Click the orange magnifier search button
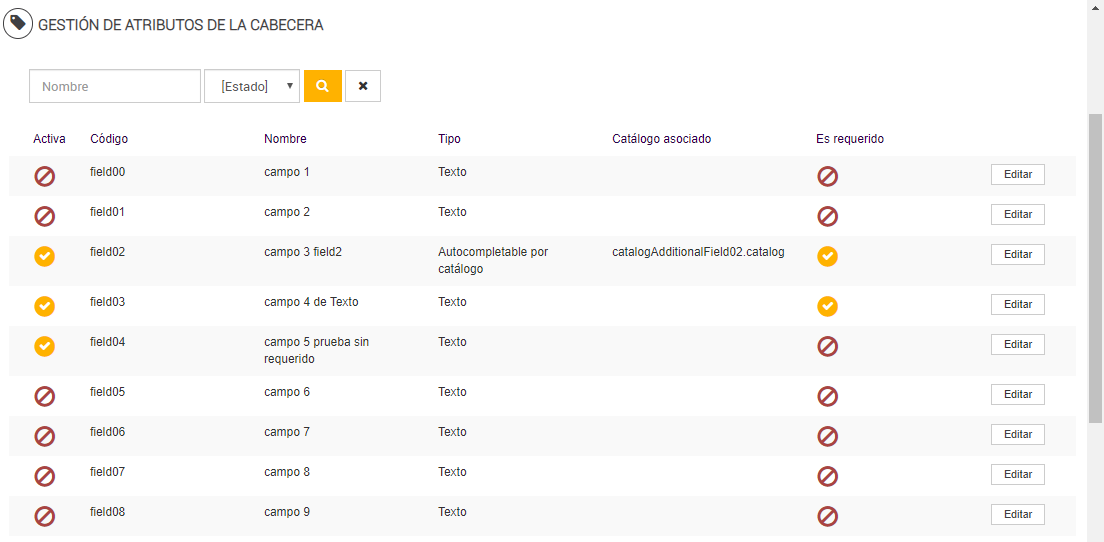Viewport: 1104px width, 542px height. coord(323,86)
